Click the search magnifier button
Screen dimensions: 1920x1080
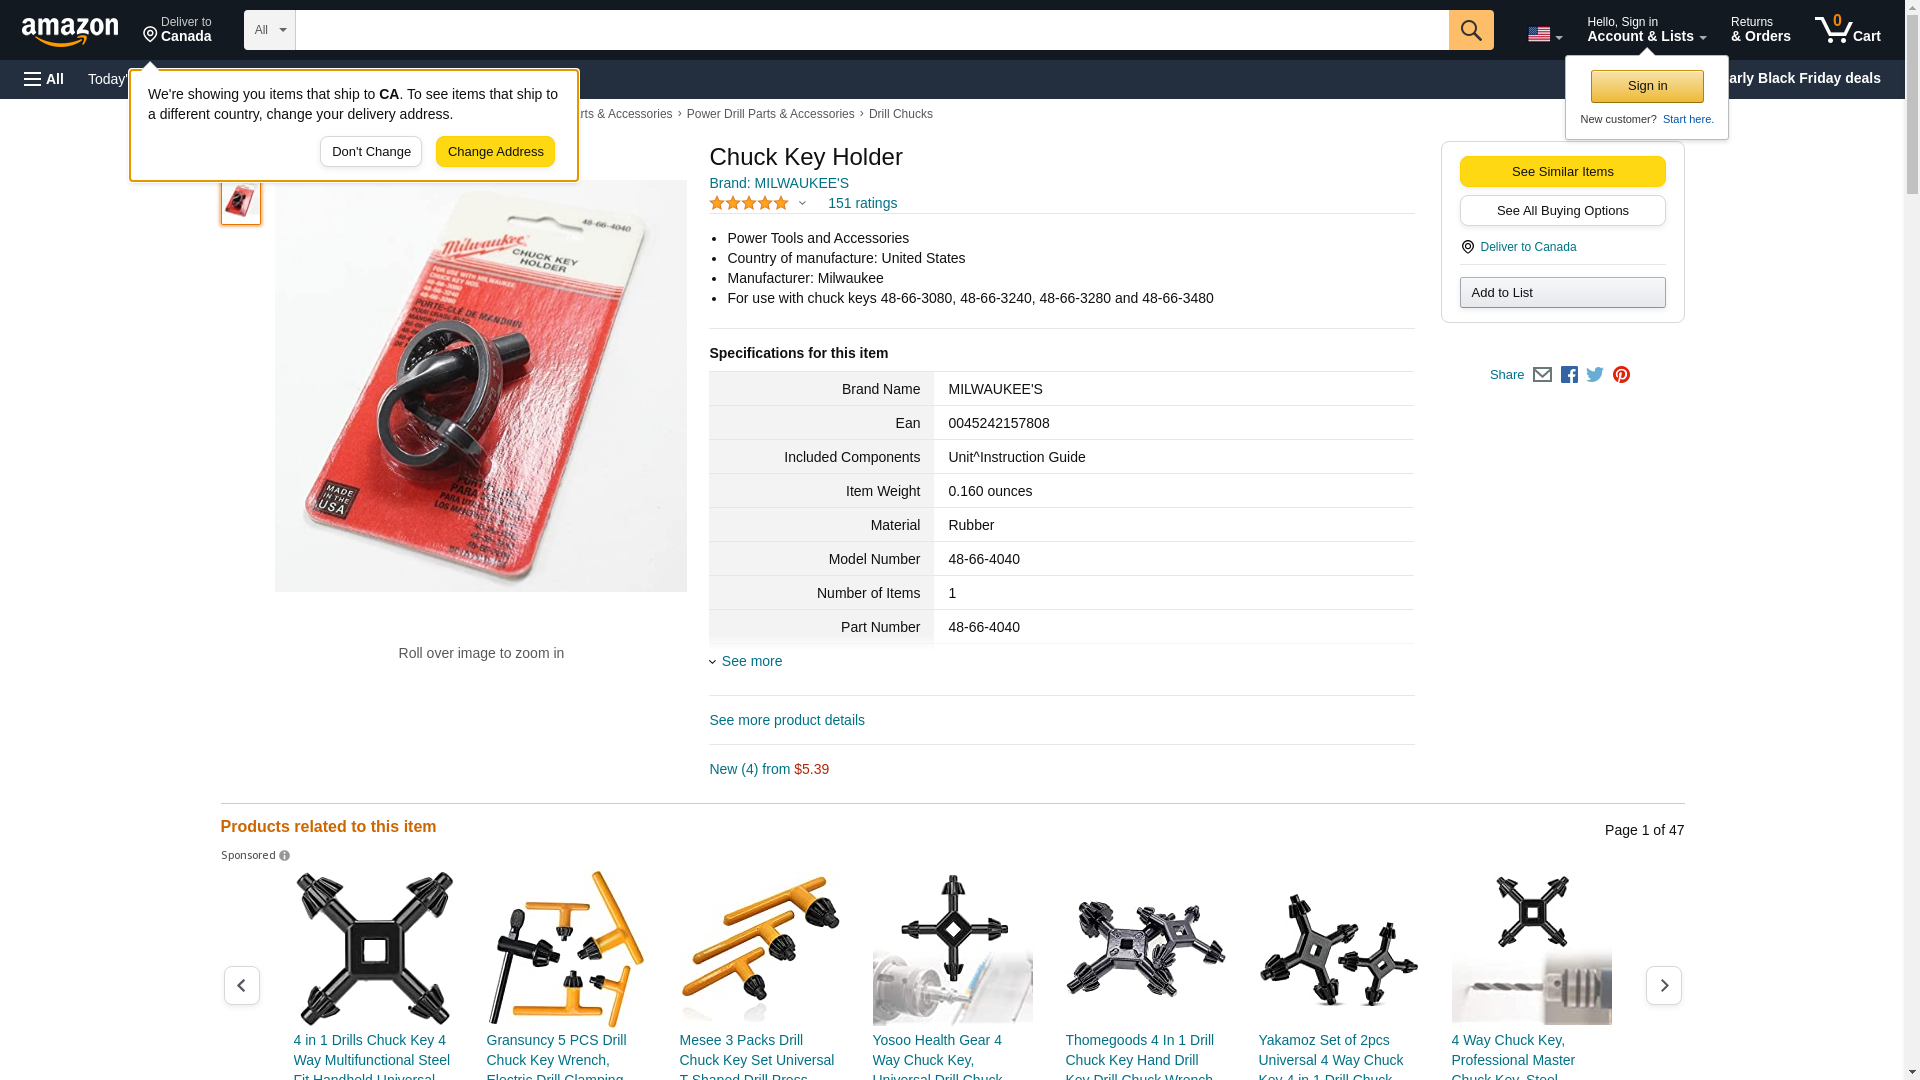1470,30
